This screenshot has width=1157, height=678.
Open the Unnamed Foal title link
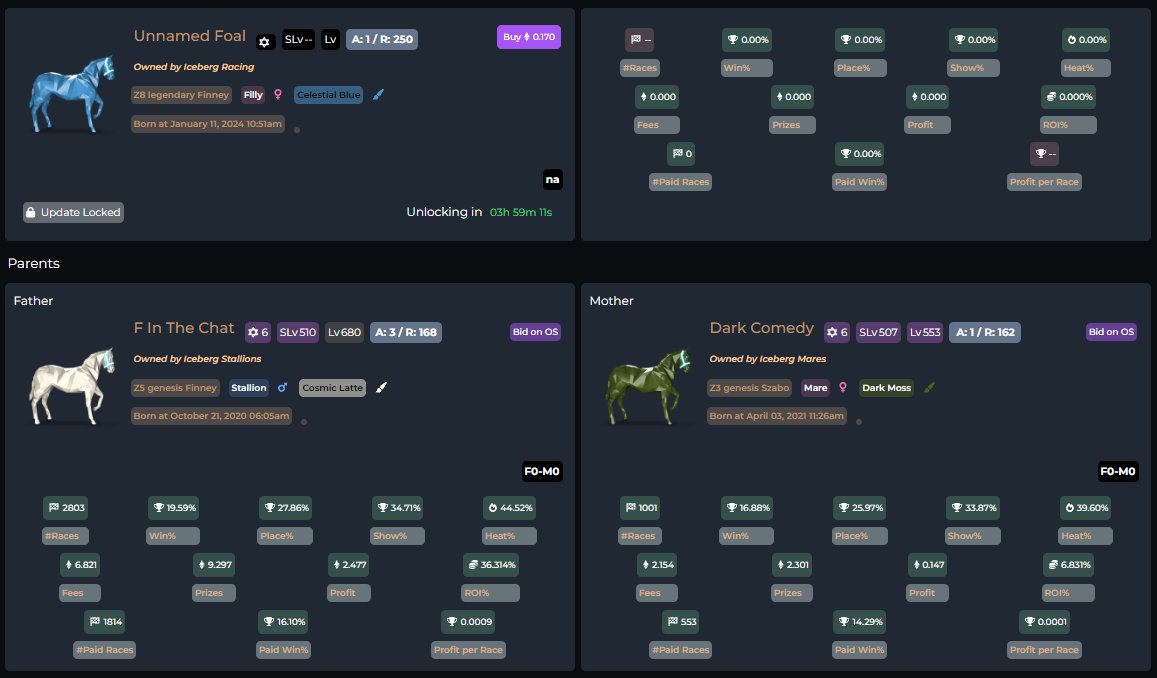click(x=190, y=36)
